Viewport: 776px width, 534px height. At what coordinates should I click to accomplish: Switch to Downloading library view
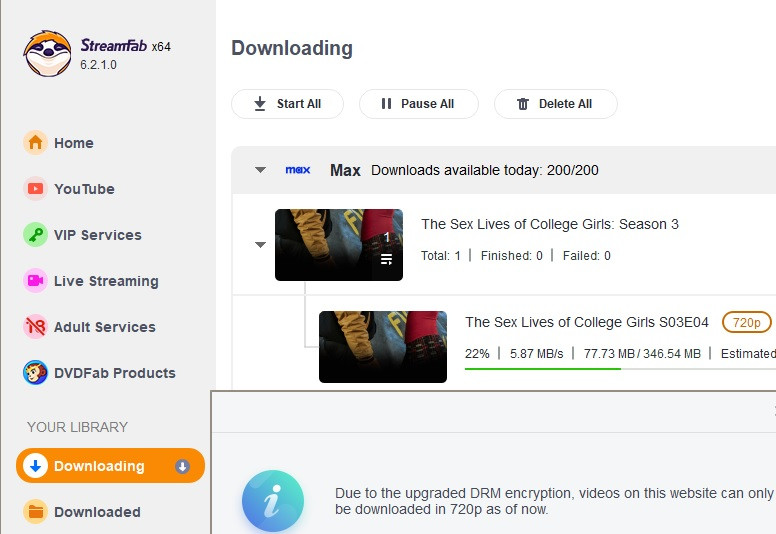click(110, 466)
